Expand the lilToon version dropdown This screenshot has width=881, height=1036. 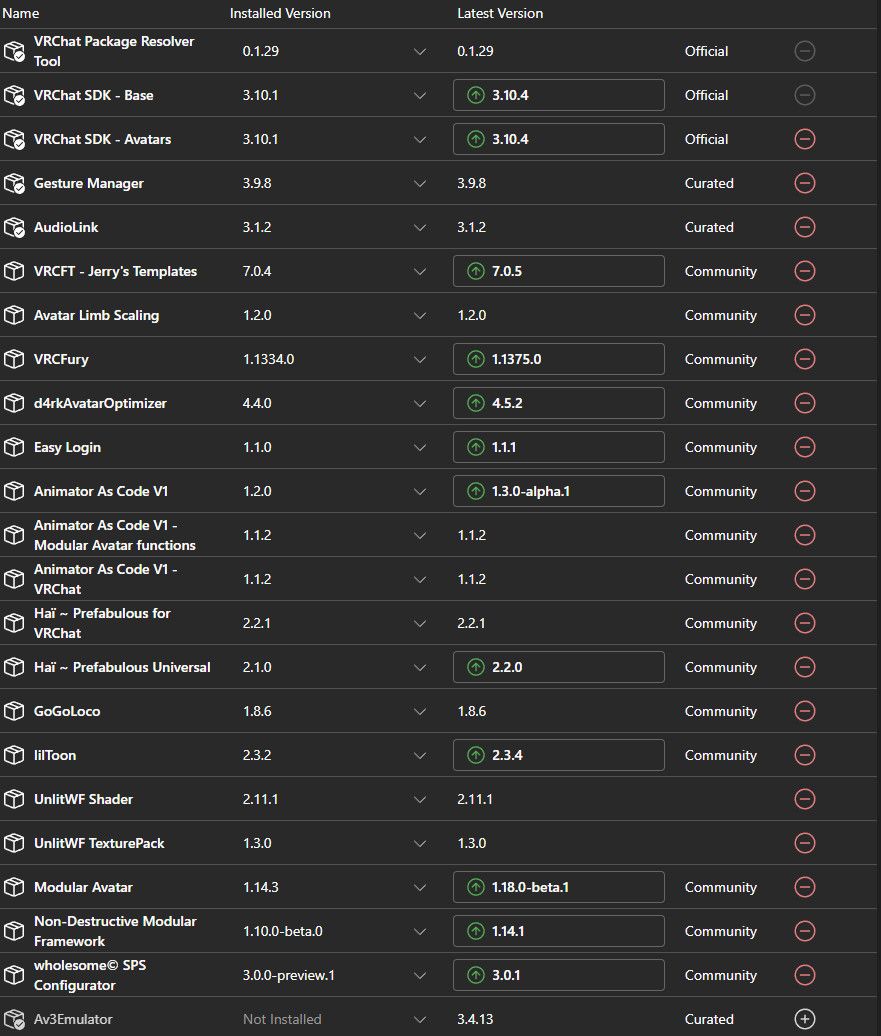(x=420, y=755)
